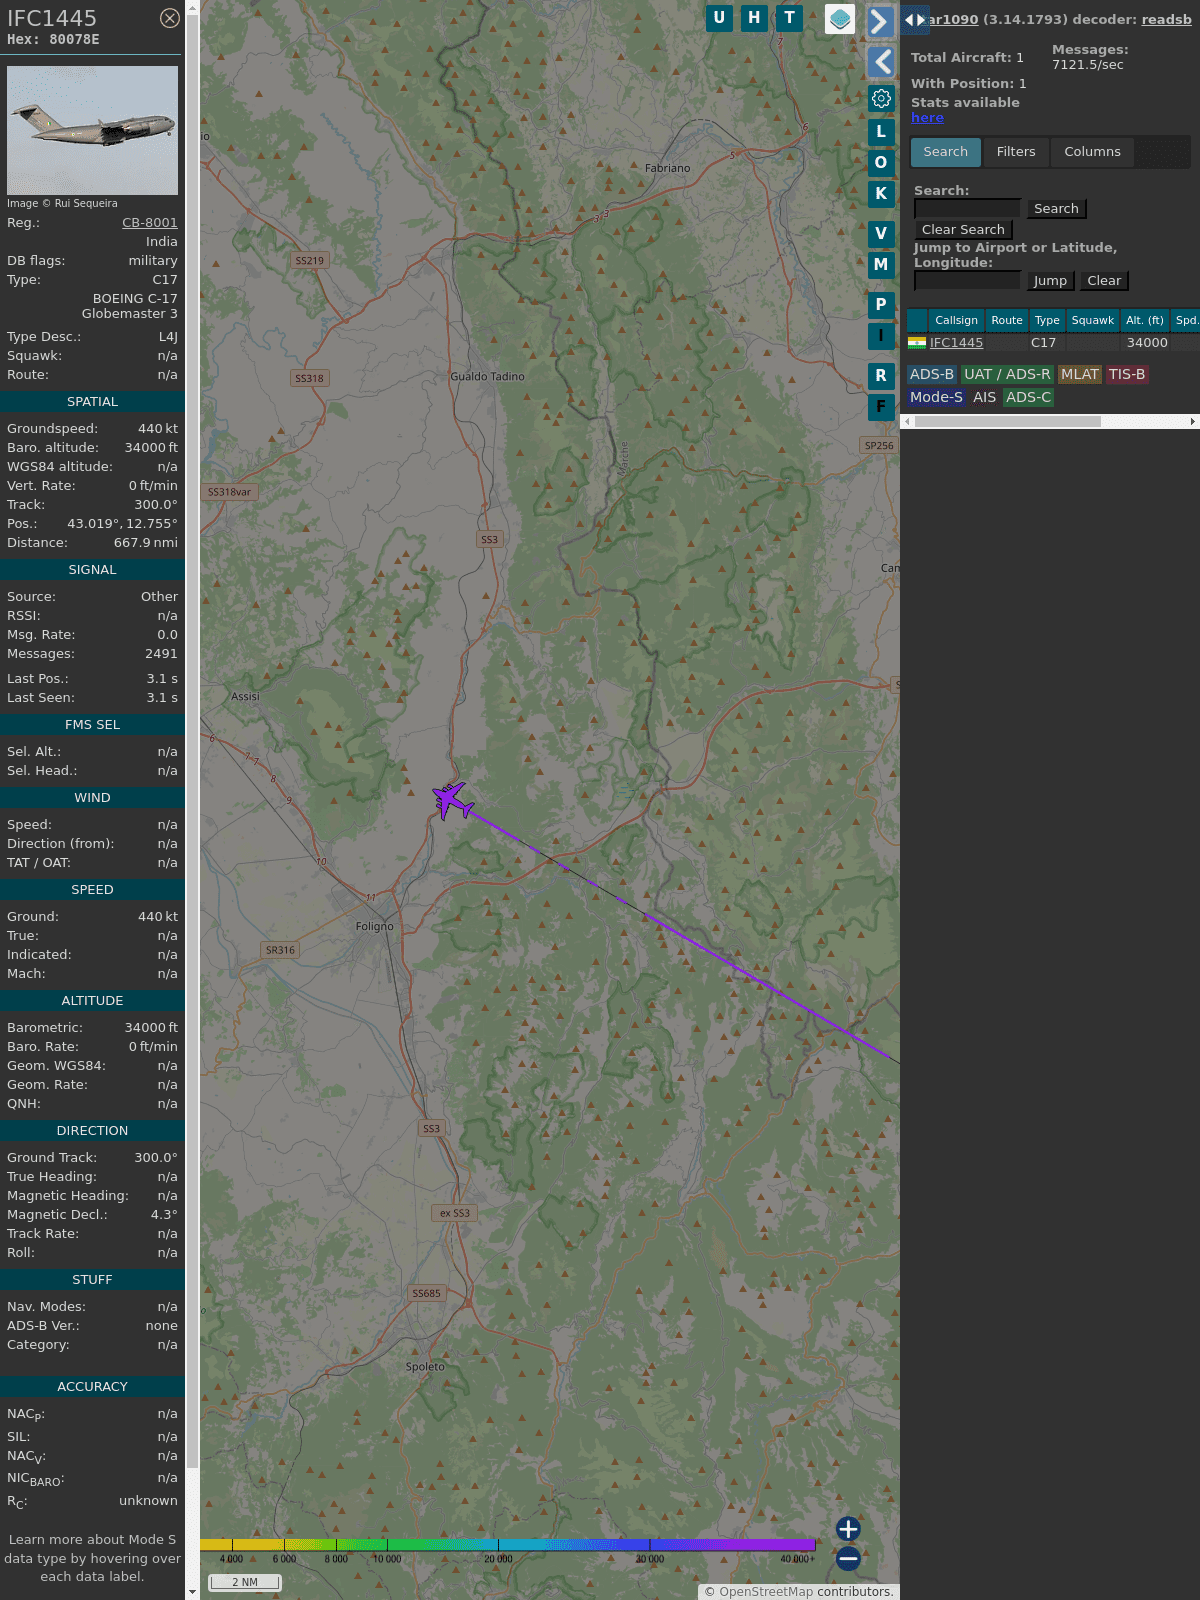Select the purple aircraft icon on map
Image resolution: width=1200 pixels, height=1600 pixels.
[x=453, y=801]
